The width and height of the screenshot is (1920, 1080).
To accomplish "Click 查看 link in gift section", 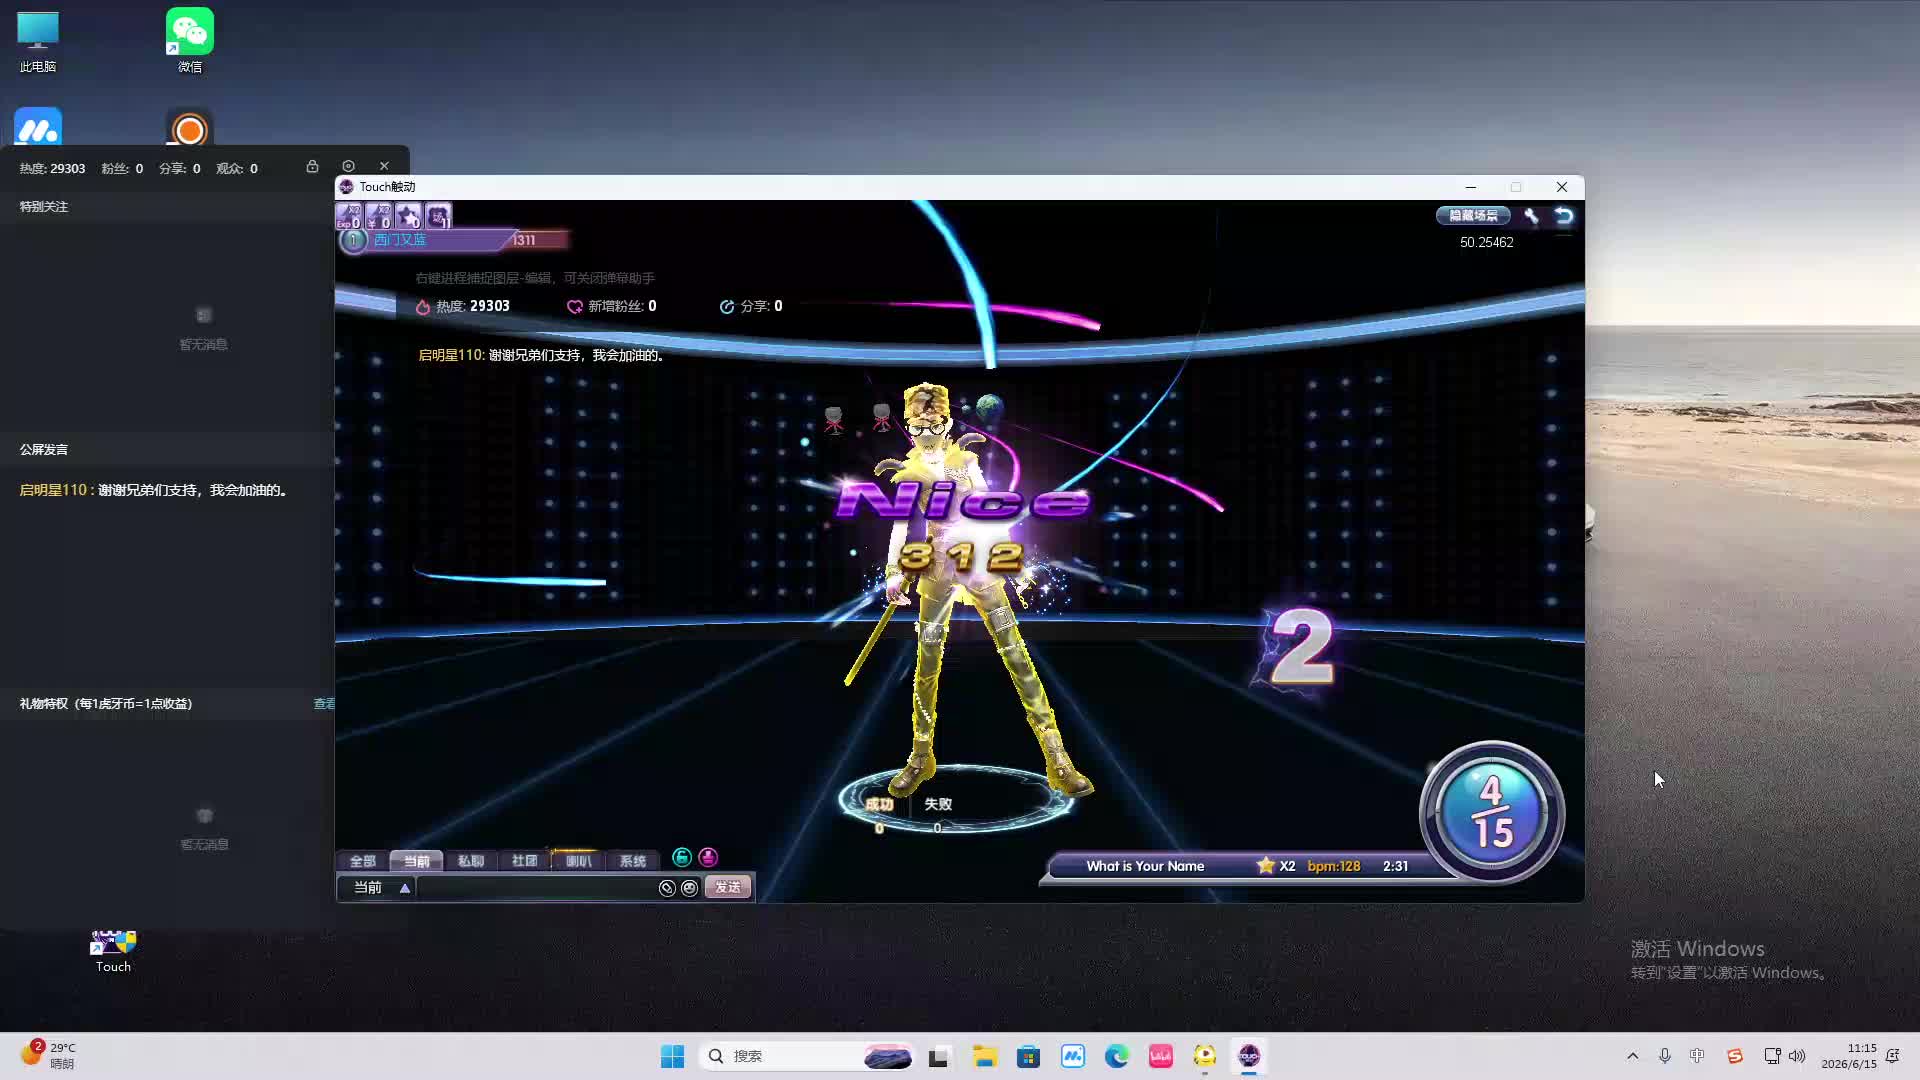I will pos(324,704).
